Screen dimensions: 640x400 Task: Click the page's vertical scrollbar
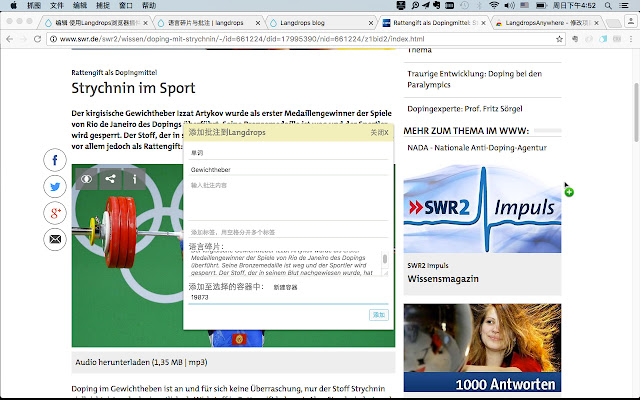(636, 112)
